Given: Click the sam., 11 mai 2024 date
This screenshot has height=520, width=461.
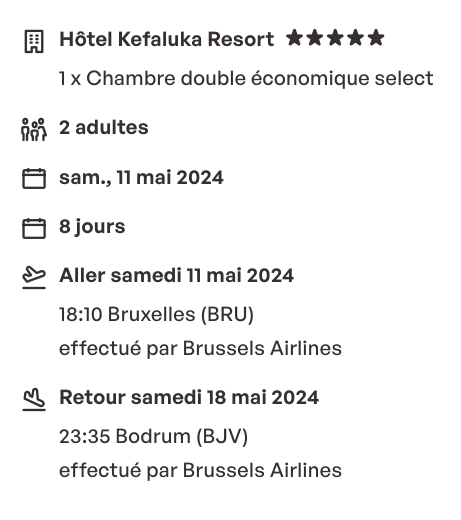Looking at the screenshot, I should [x=141, y=177].
